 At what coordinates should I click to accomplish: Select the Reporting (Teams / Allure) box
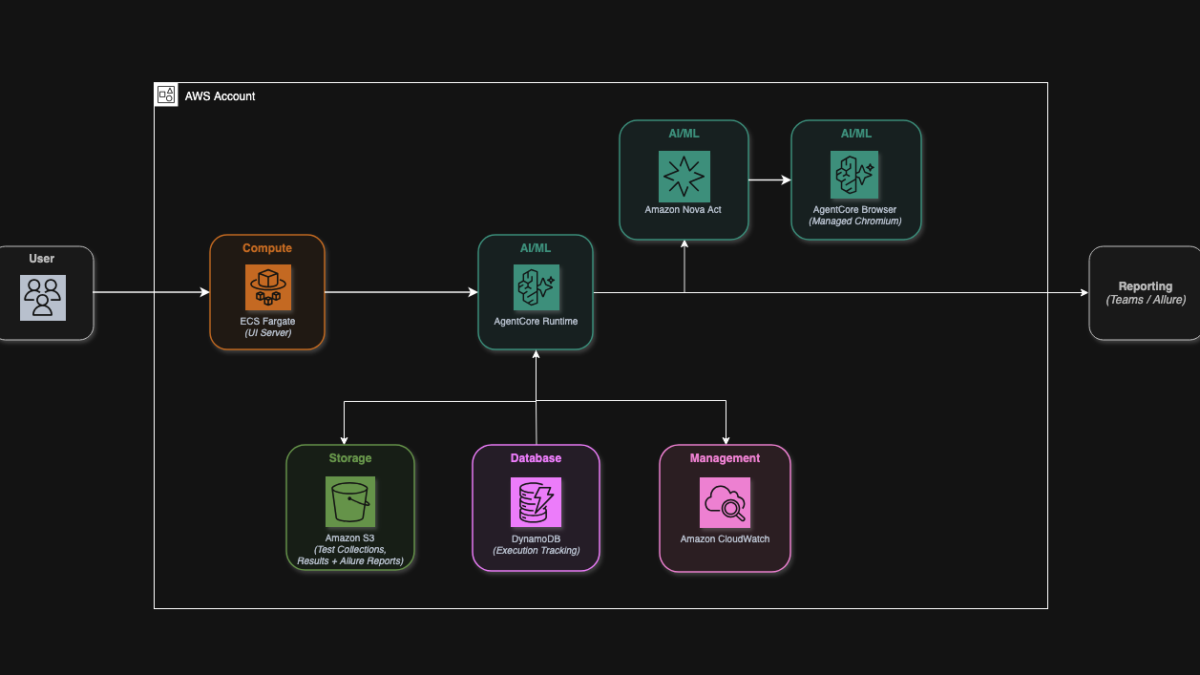coord(1145,293)
